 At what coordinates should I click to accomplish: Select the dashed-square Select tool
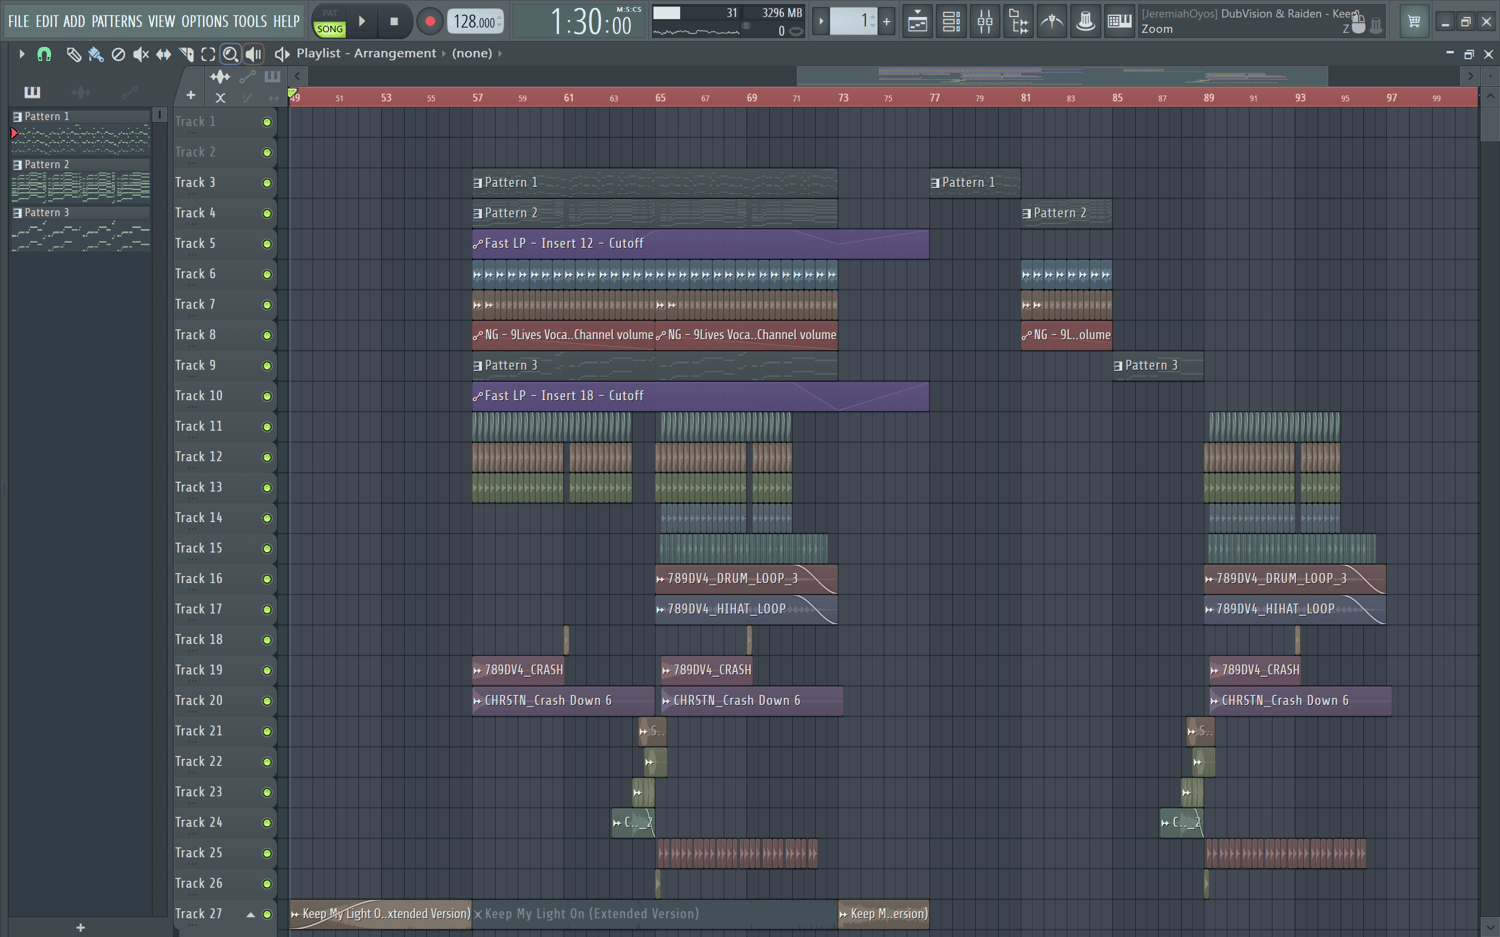click(x=208, y=54)
